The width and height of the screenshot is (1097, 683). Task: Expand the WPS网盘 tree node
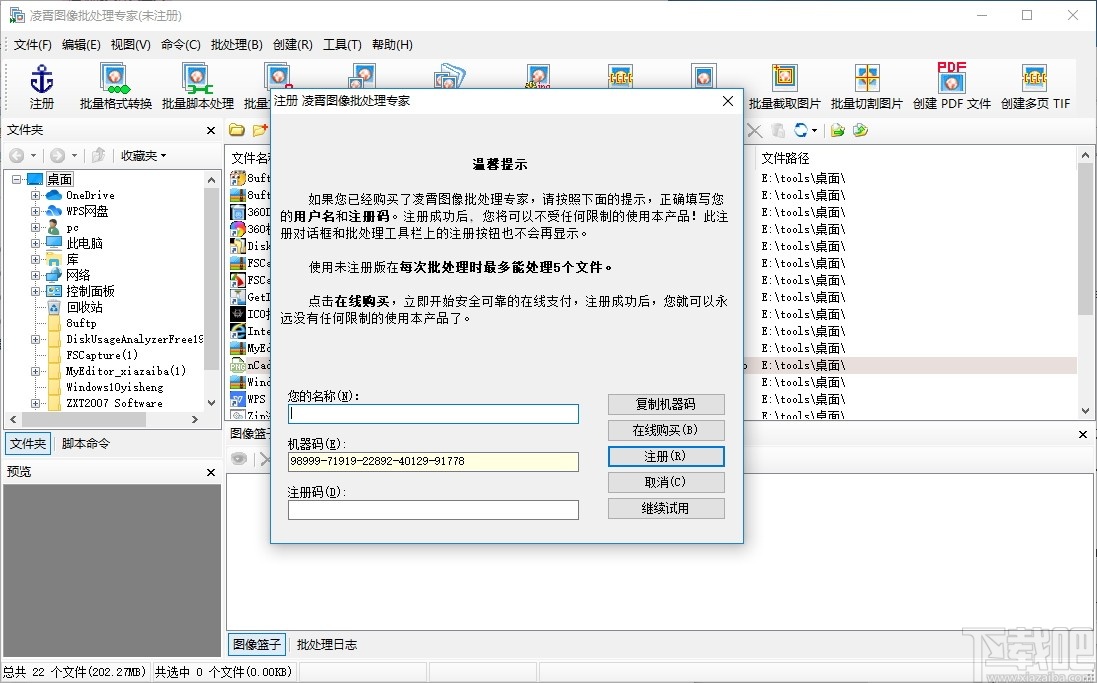(35, 211)
